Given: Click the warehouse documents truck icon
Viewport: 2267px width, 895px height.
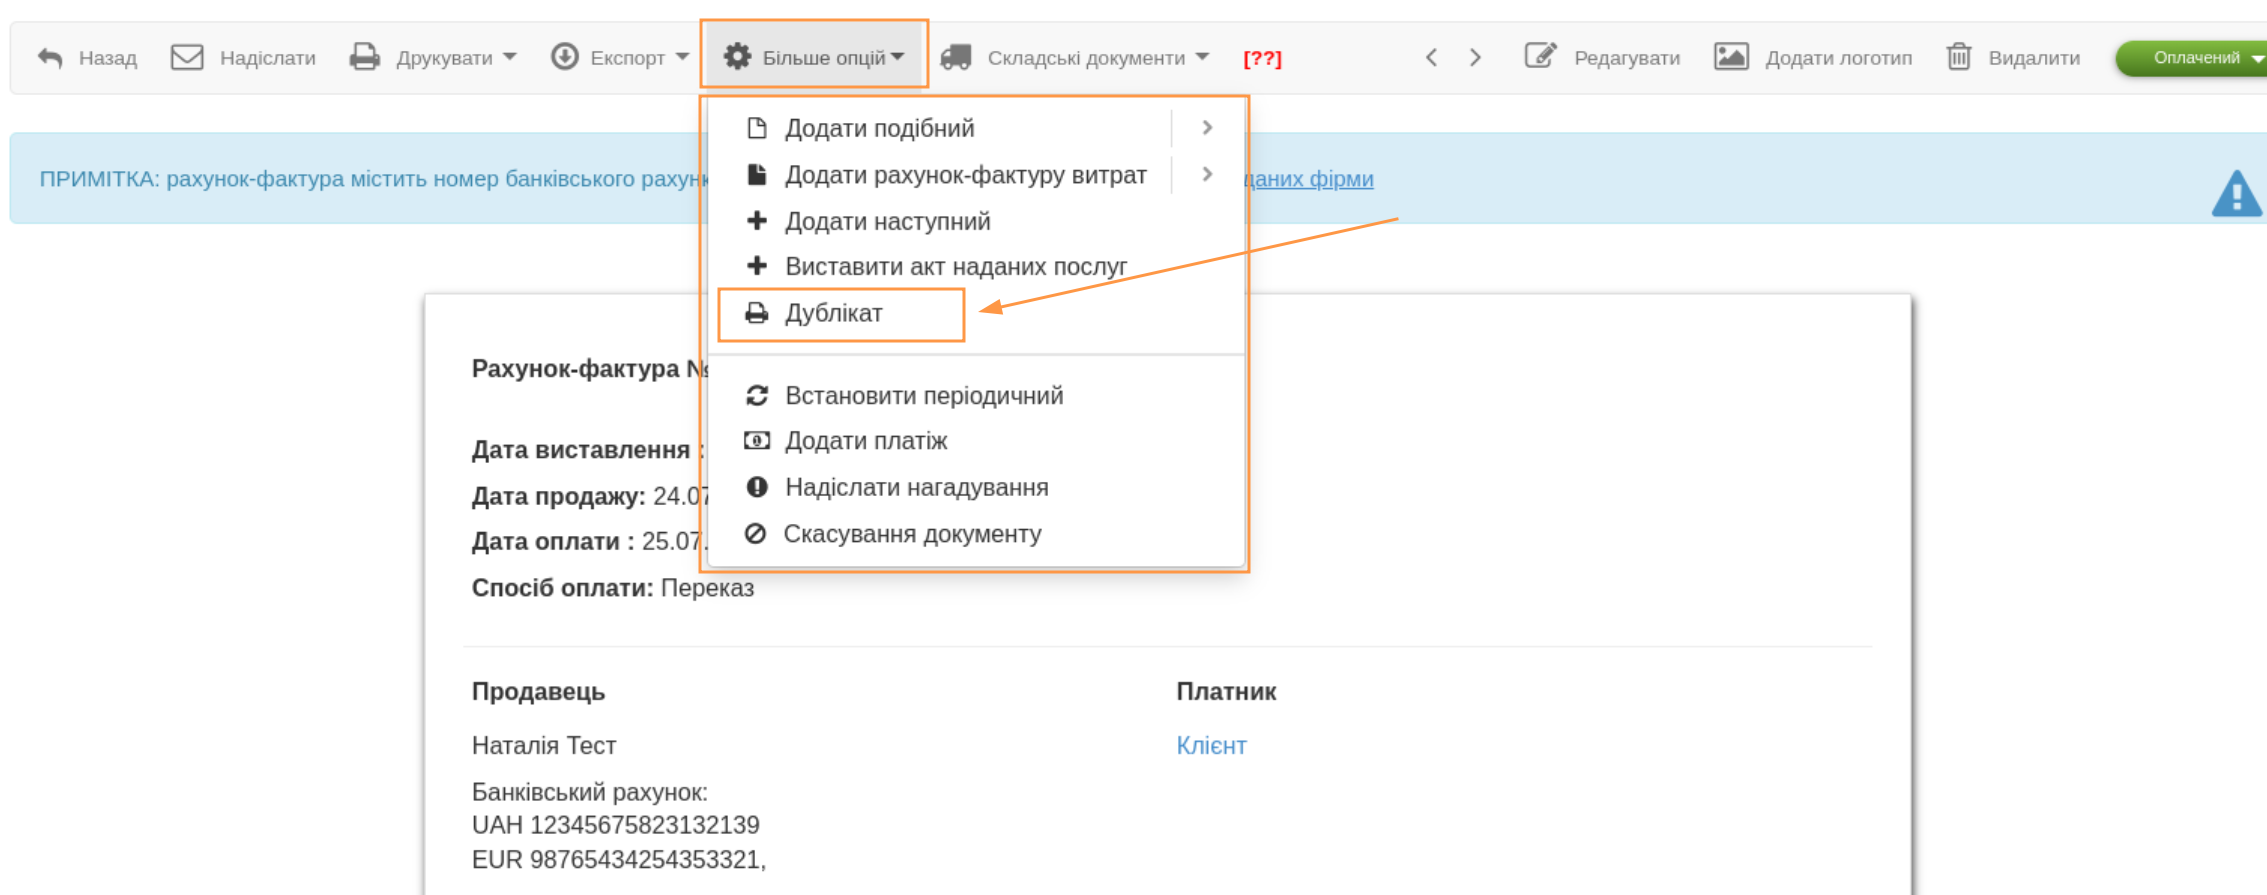Looking at the screenshot, I should click(x=956, y=57).
